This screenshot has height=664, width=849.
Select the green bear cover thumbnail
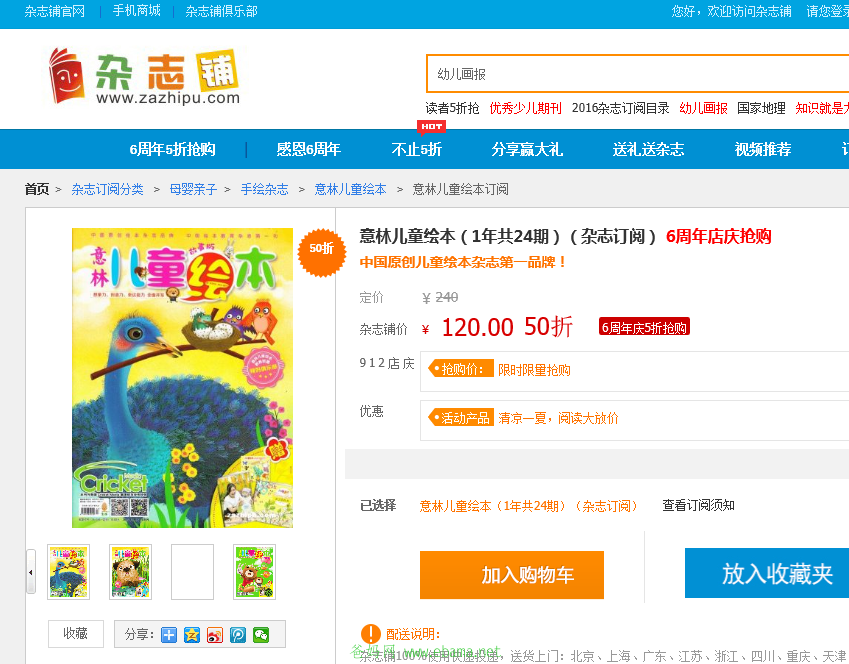(254, 572)
